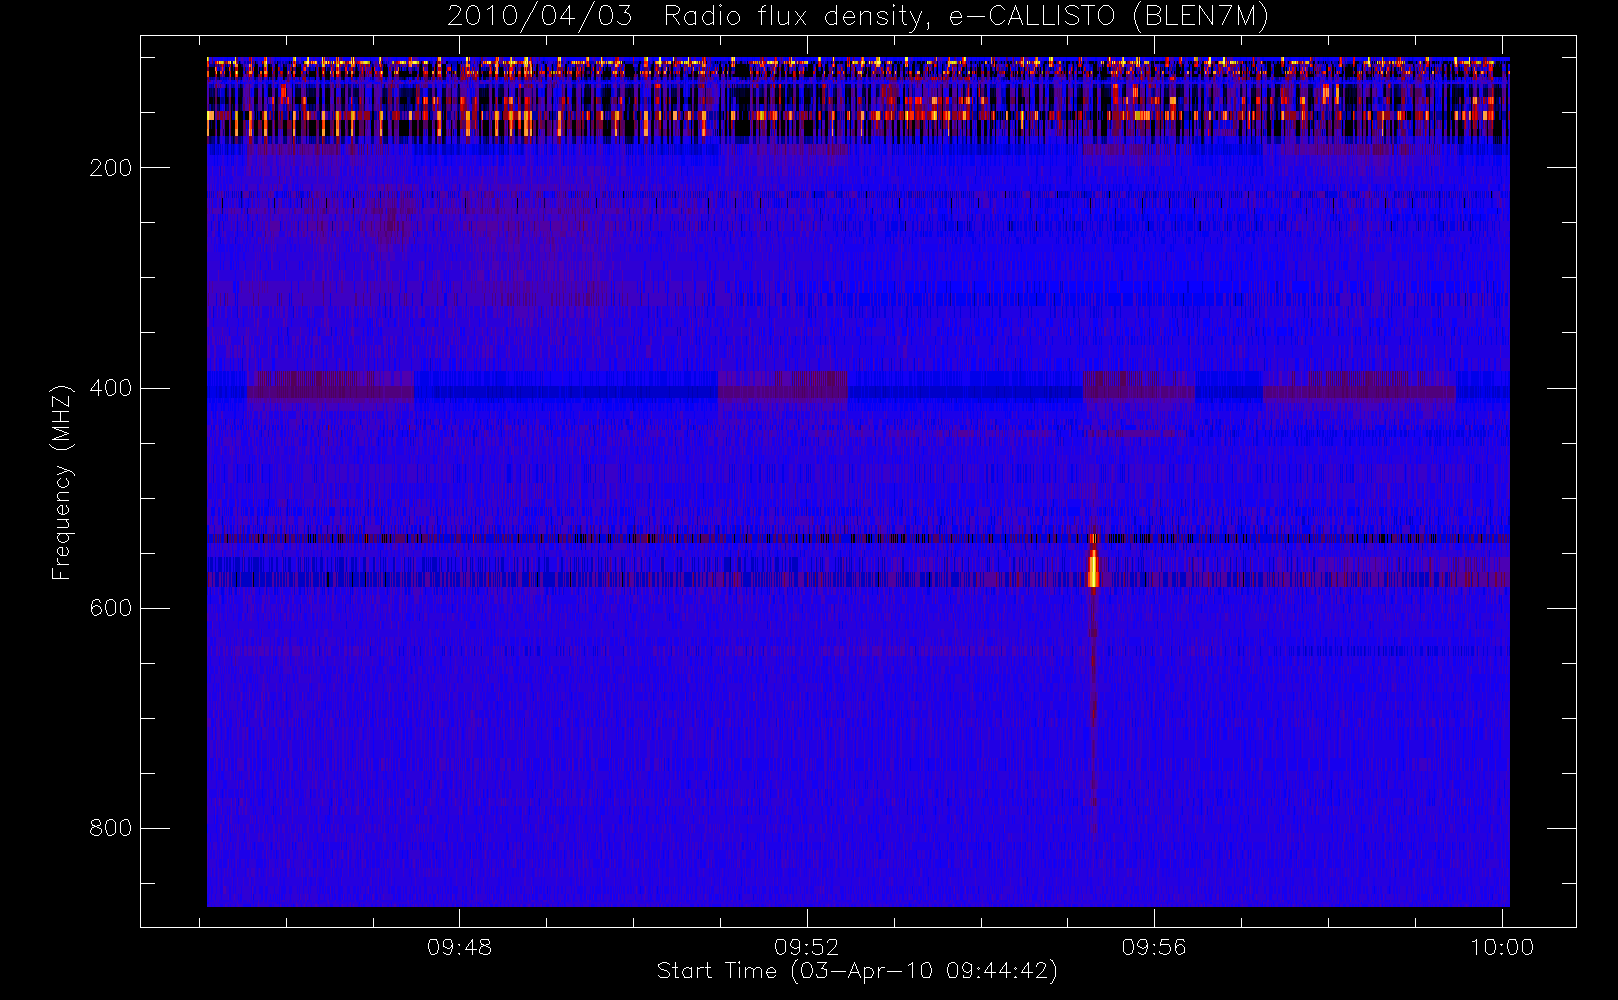The width and height of the screenshot is (1618, 1000).
Task: Click the "Frequency (MHZ)" axis label
Action: pos(62,482)
